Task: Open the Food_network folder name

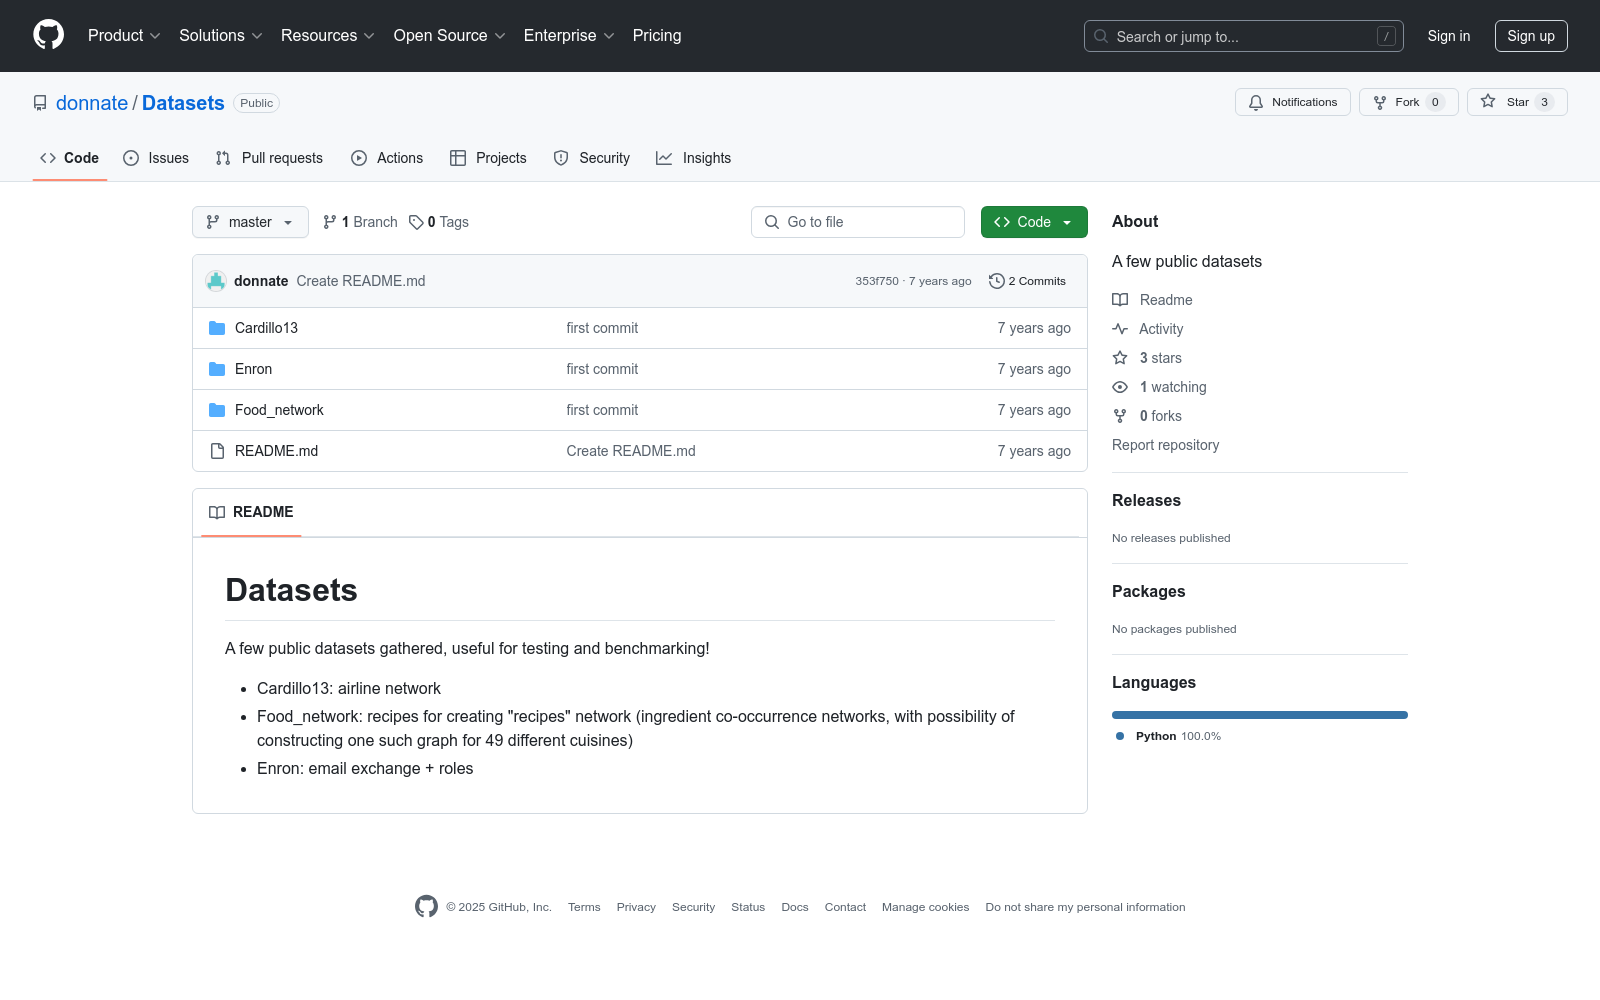Action: click(x=279, y=410)
